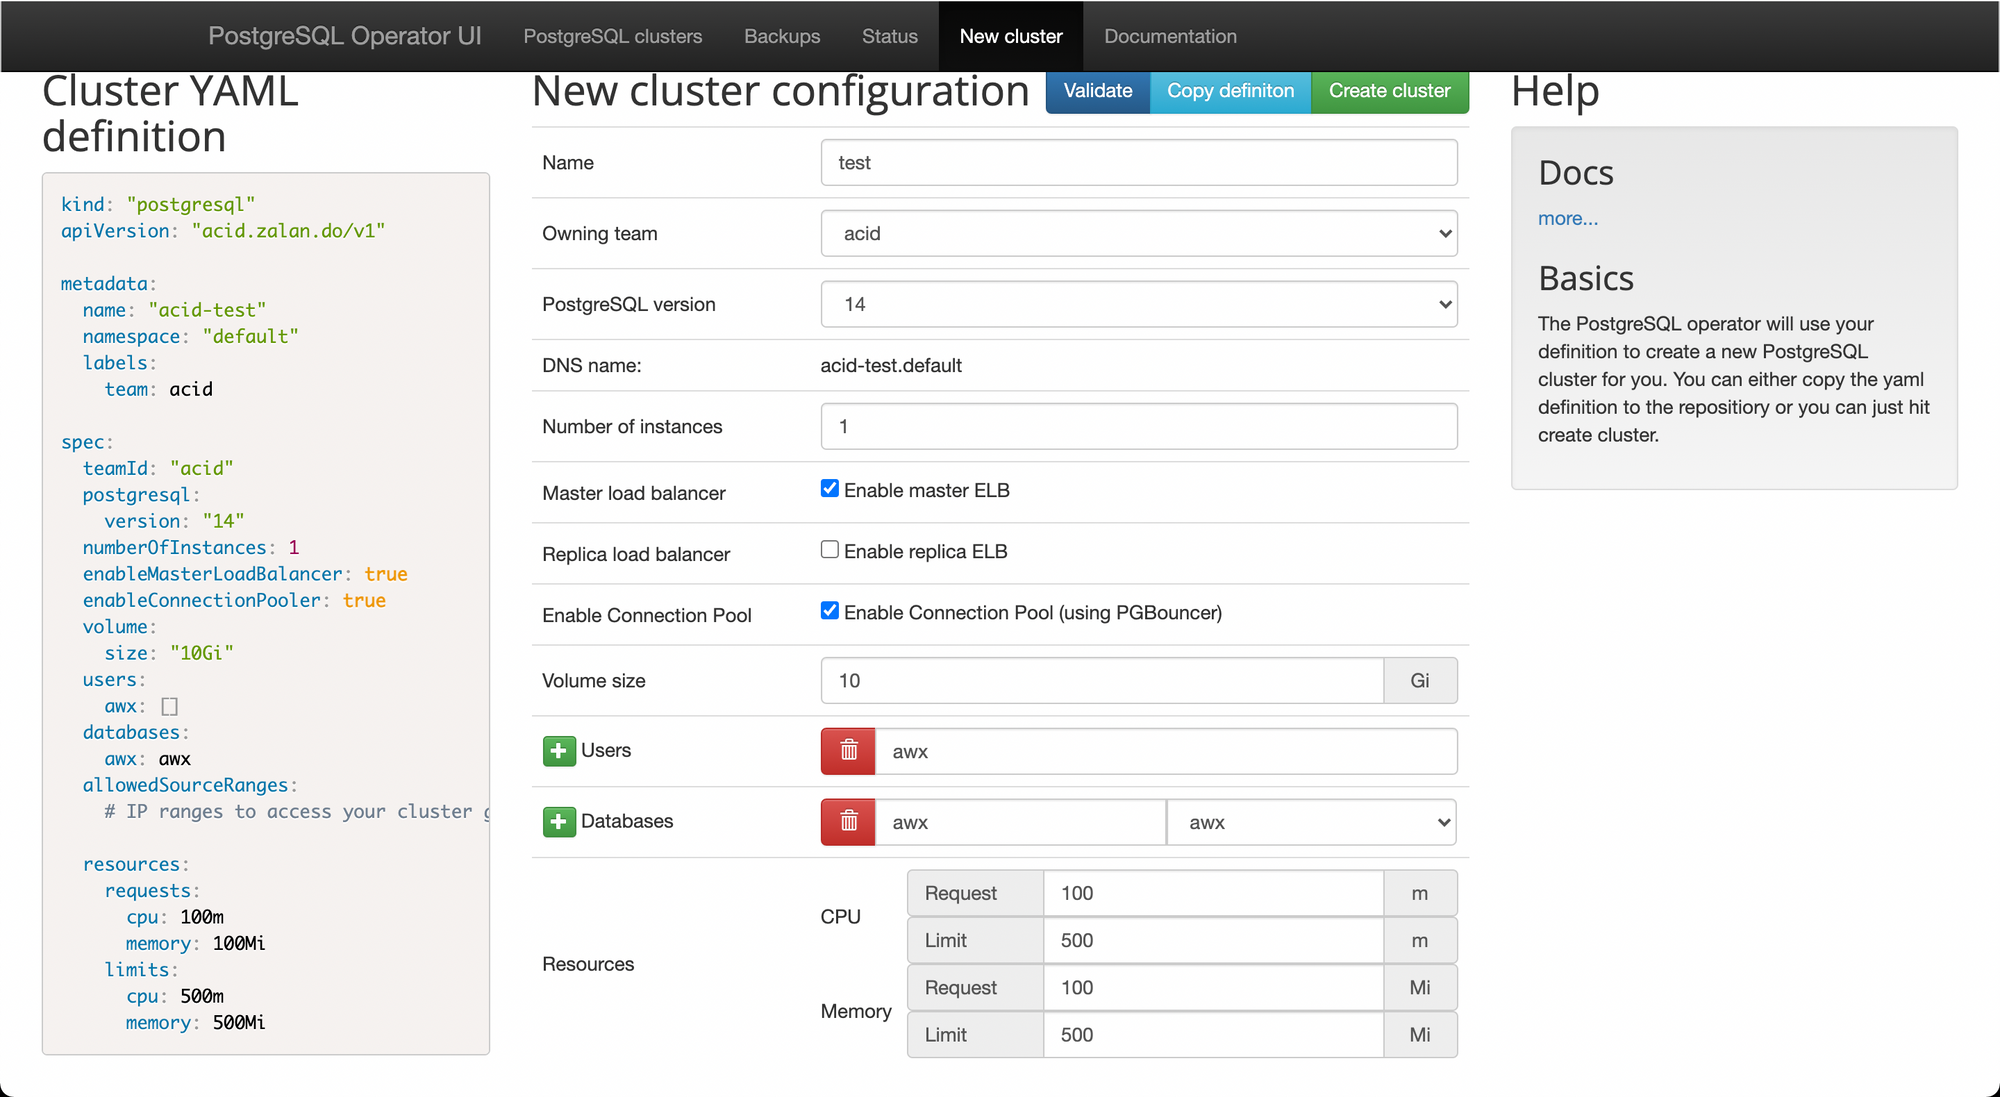Click the green plus icon beside Users
Image resolution: width=2000 pixels, height=1097 pixels.
559,751
